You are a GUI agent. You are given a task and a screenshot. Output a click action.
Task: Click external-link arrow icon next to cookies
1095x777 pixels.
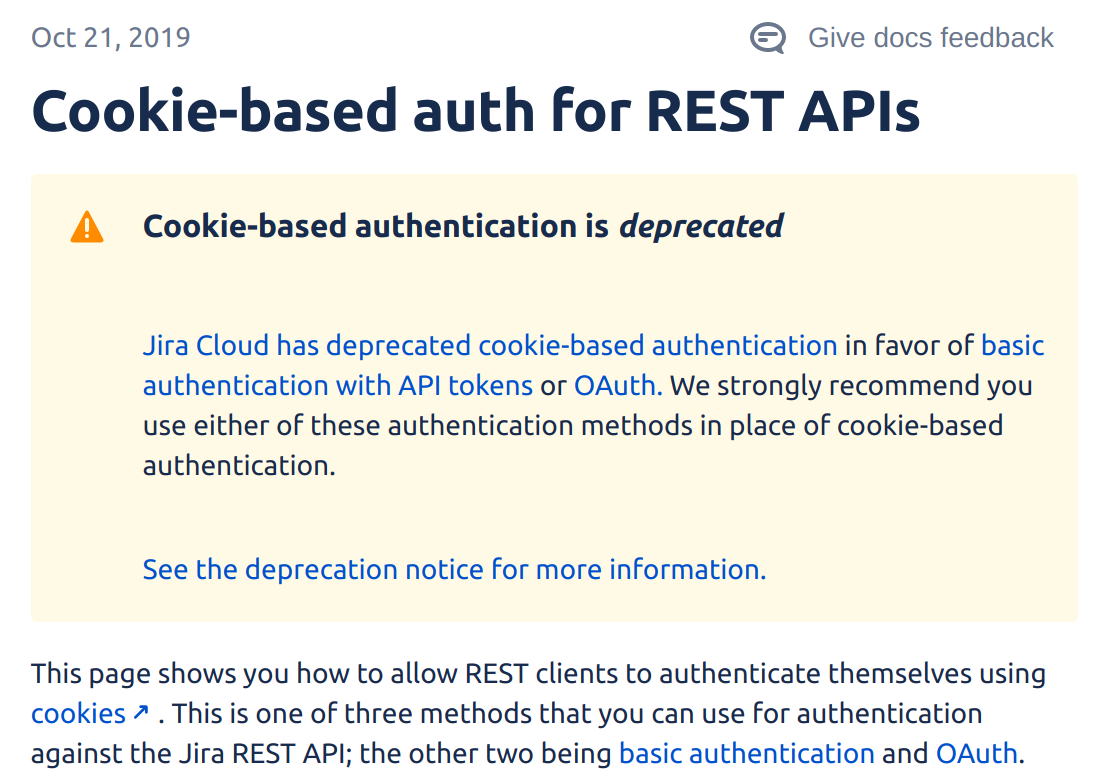click(x=141, y=712)
